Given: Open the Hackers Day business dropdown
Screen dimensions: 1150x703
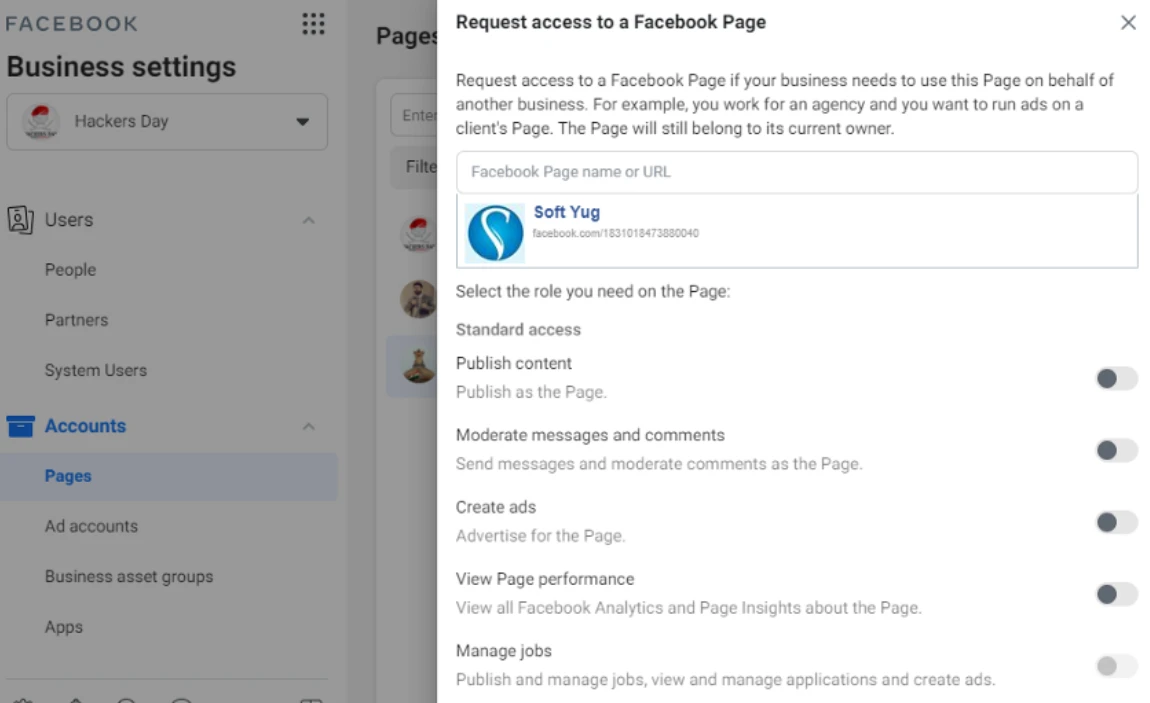Looking at the screenshot, I should tap(302, 122).
